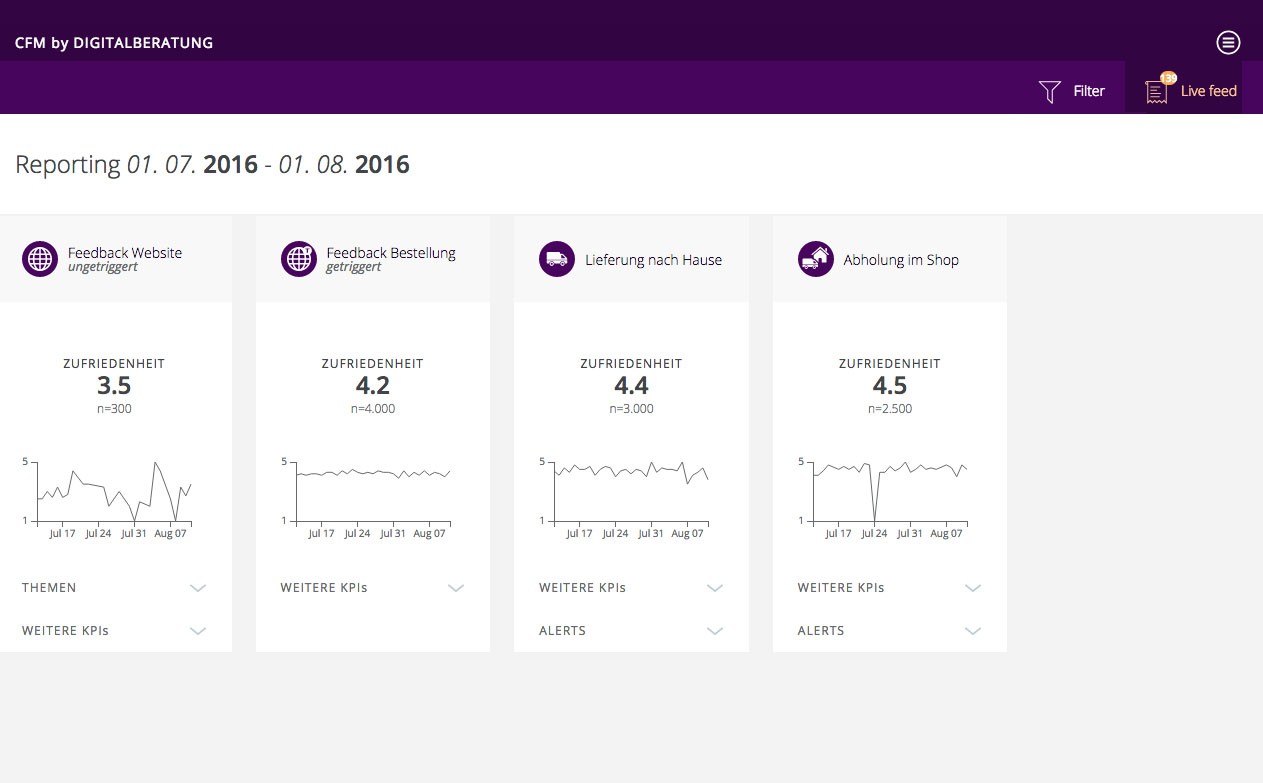
Task: Click the Live feed tab label
Action: click(1208, 90)
